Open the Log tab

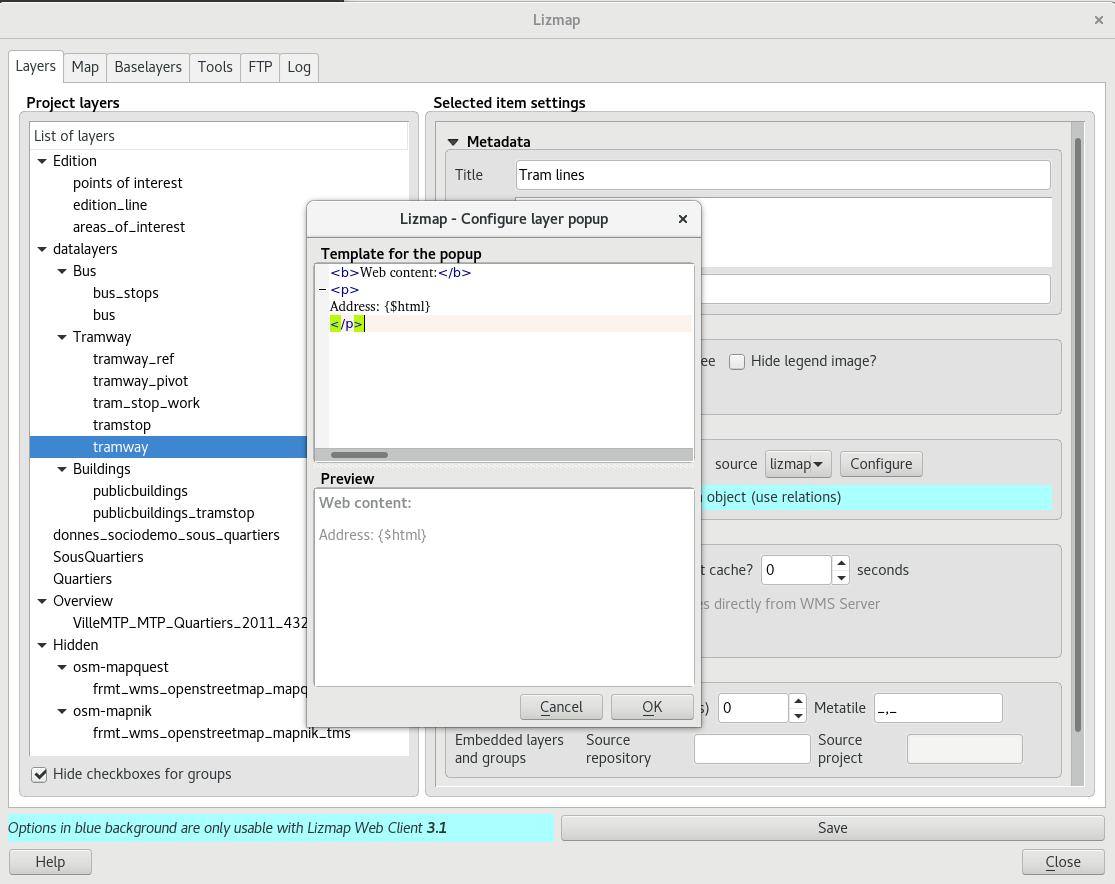tap(299, 68)
